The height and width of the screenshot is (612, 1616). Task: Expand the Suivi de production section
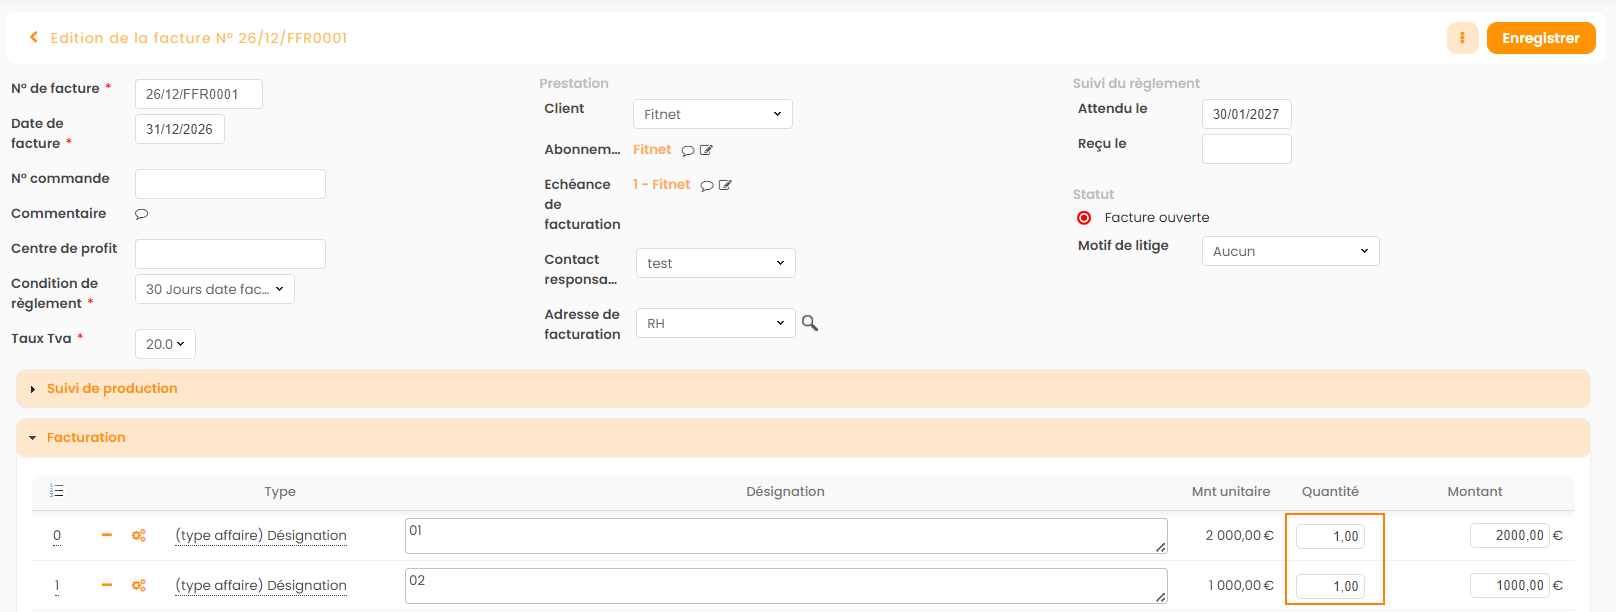click(112, 388)
